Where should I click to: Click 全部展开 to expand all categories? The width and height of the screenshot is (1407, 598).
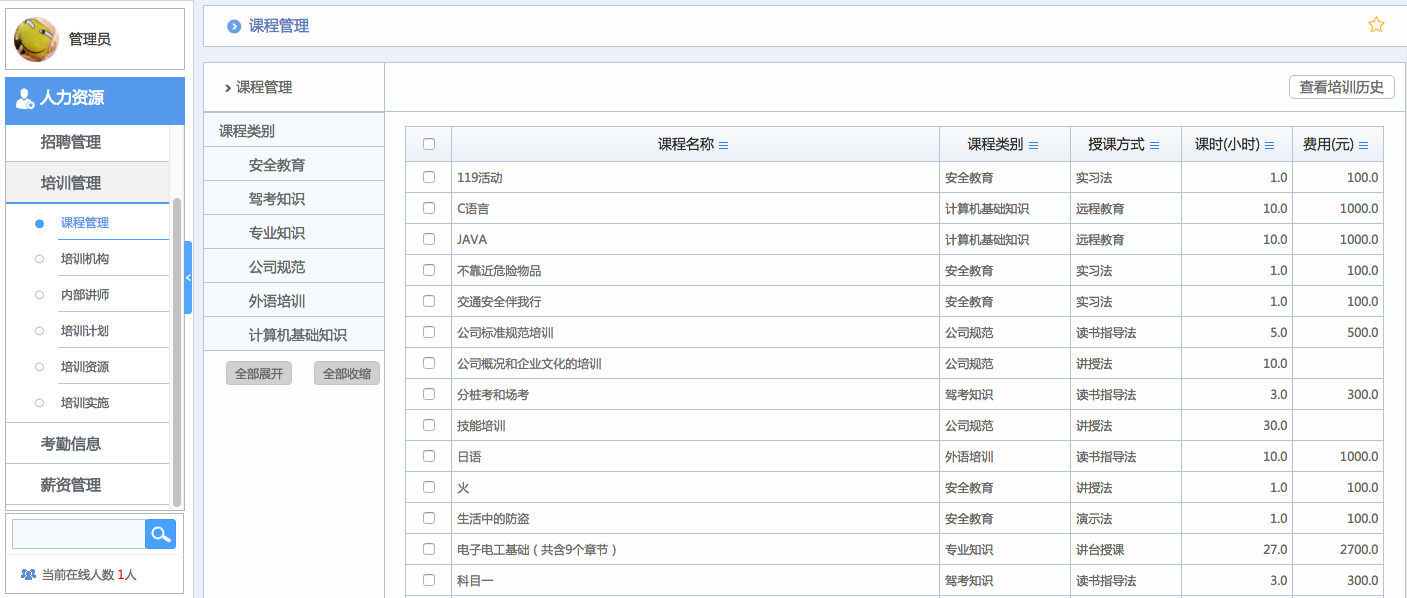(x=258, y=372)
